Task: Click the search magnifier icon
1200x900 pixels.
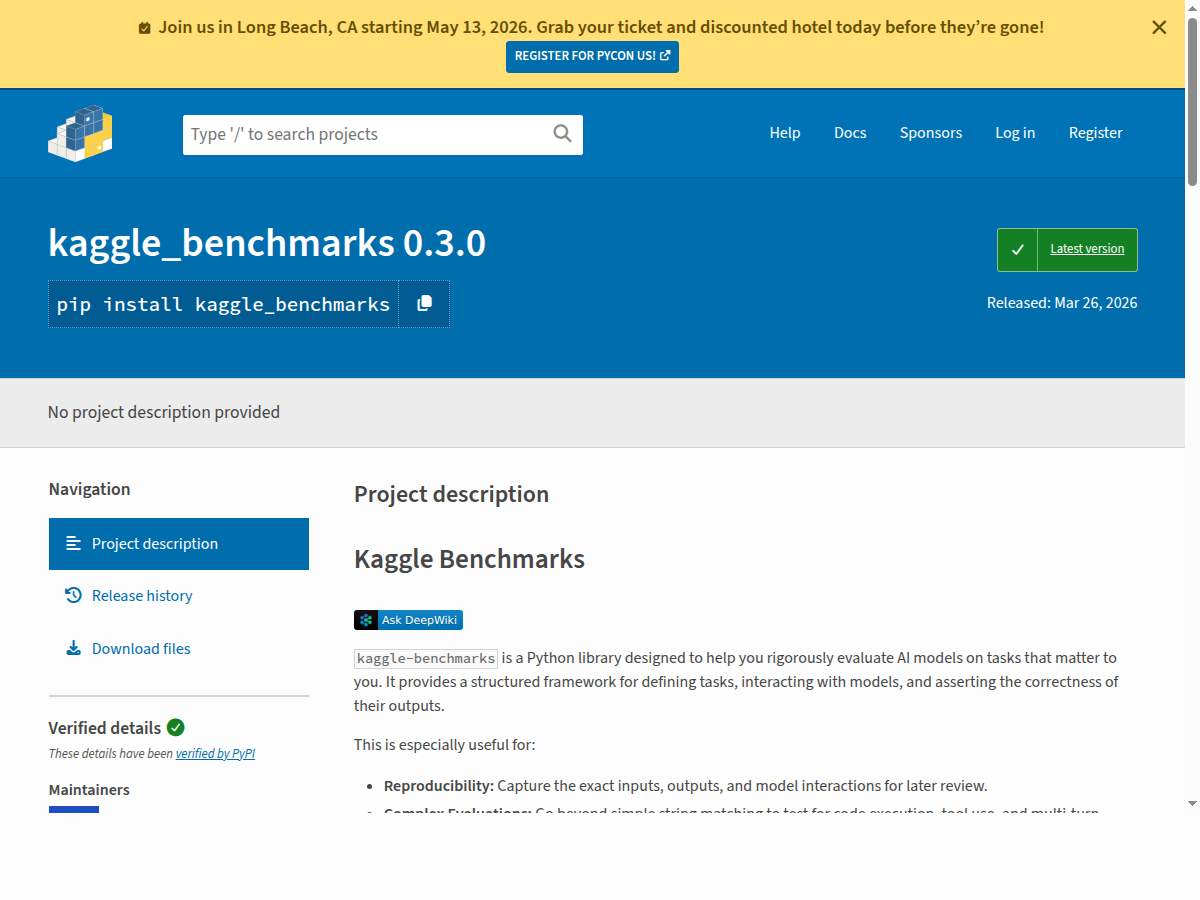Action: click(x=562, y=133)
